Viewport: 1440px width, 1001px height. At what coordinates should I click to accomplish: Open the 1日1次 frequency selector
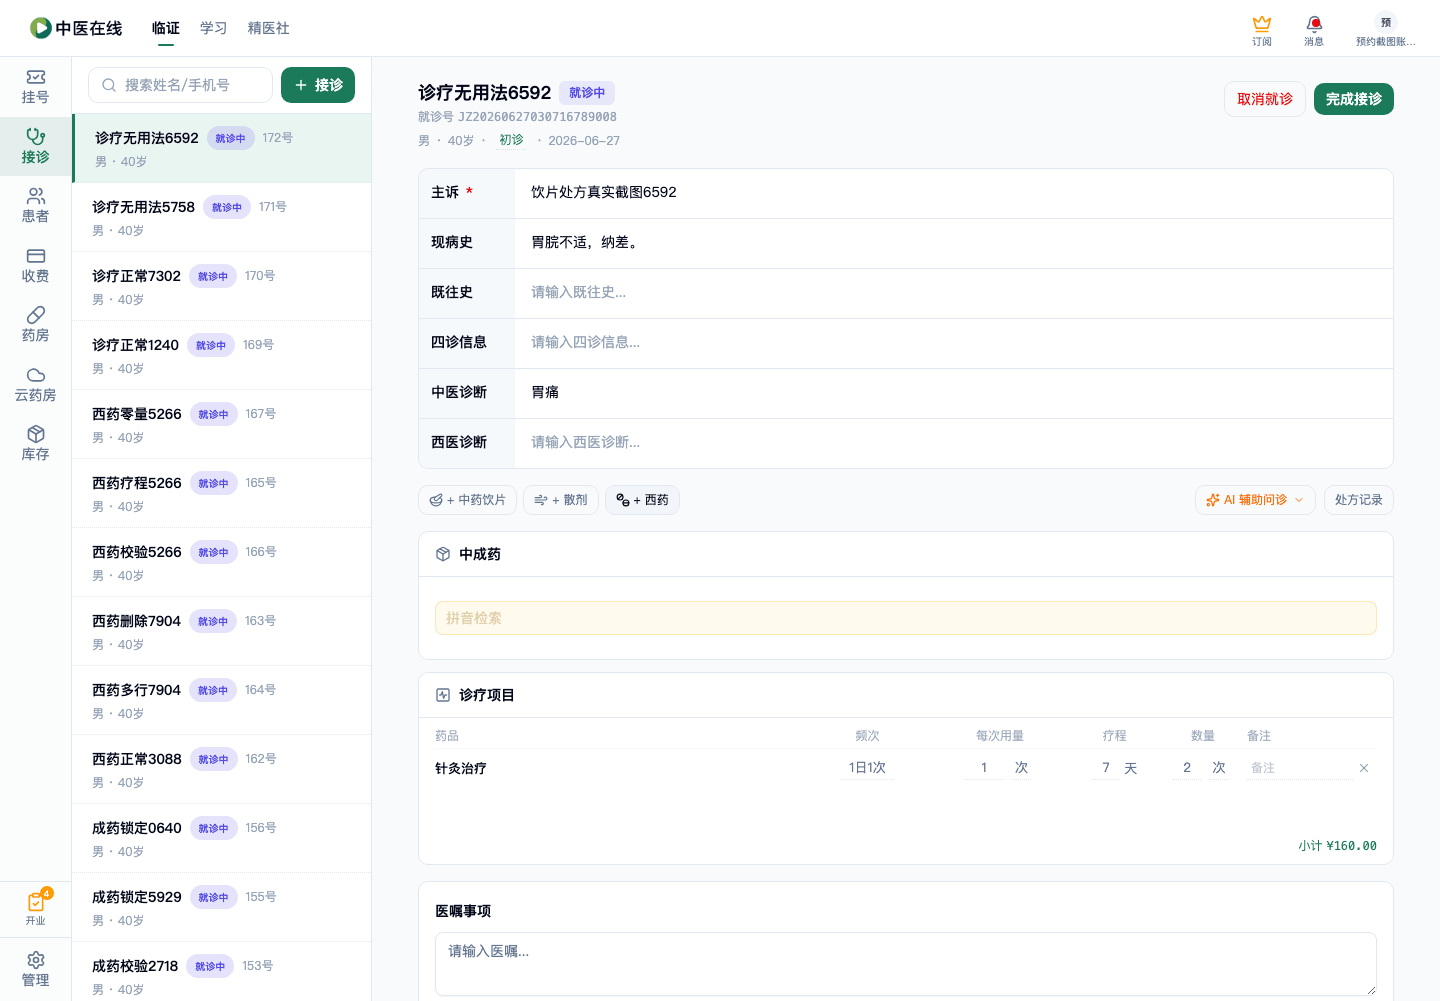coord(867,768)
